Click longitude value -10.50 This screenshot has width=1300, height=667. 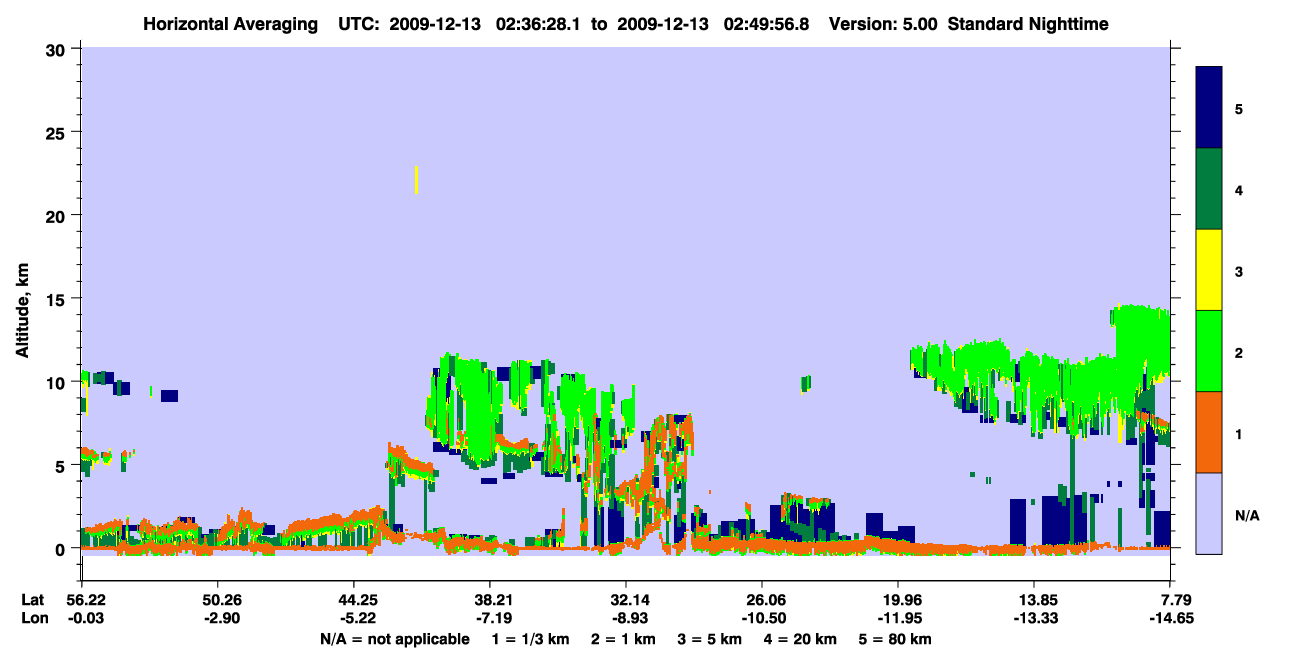tap(762, 619)
